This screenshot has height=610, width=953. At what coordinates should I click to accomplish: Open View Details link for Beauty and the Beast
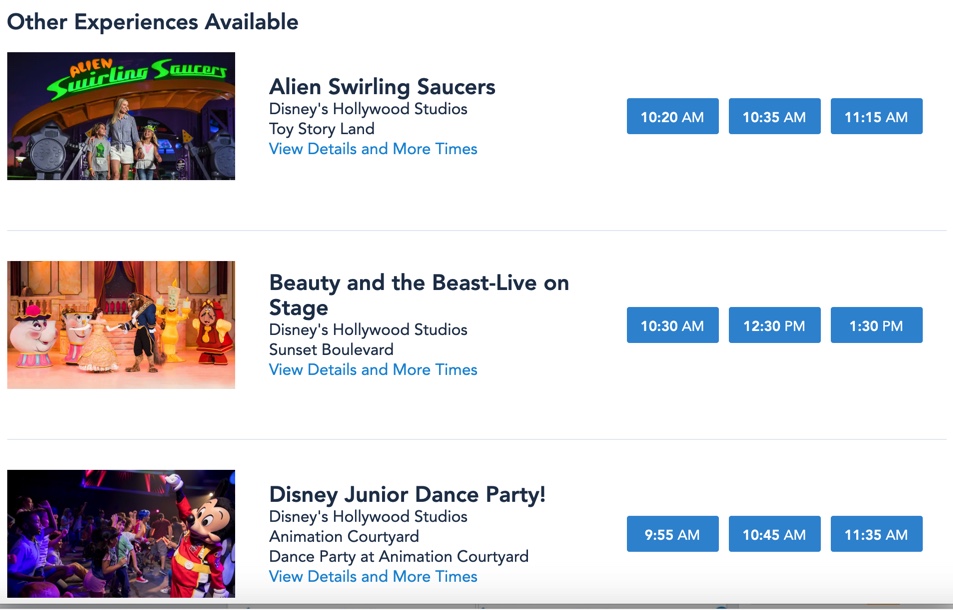tap(373, 370)
